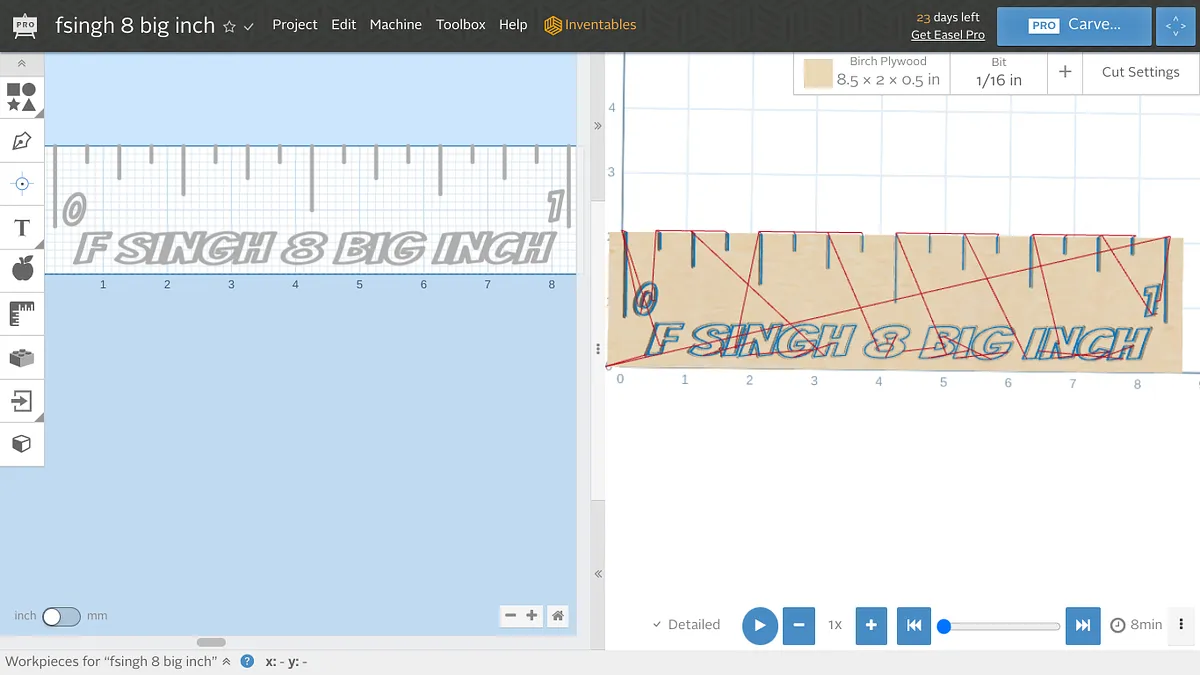Click the simulation progress slider

(x=1000, y=626)
